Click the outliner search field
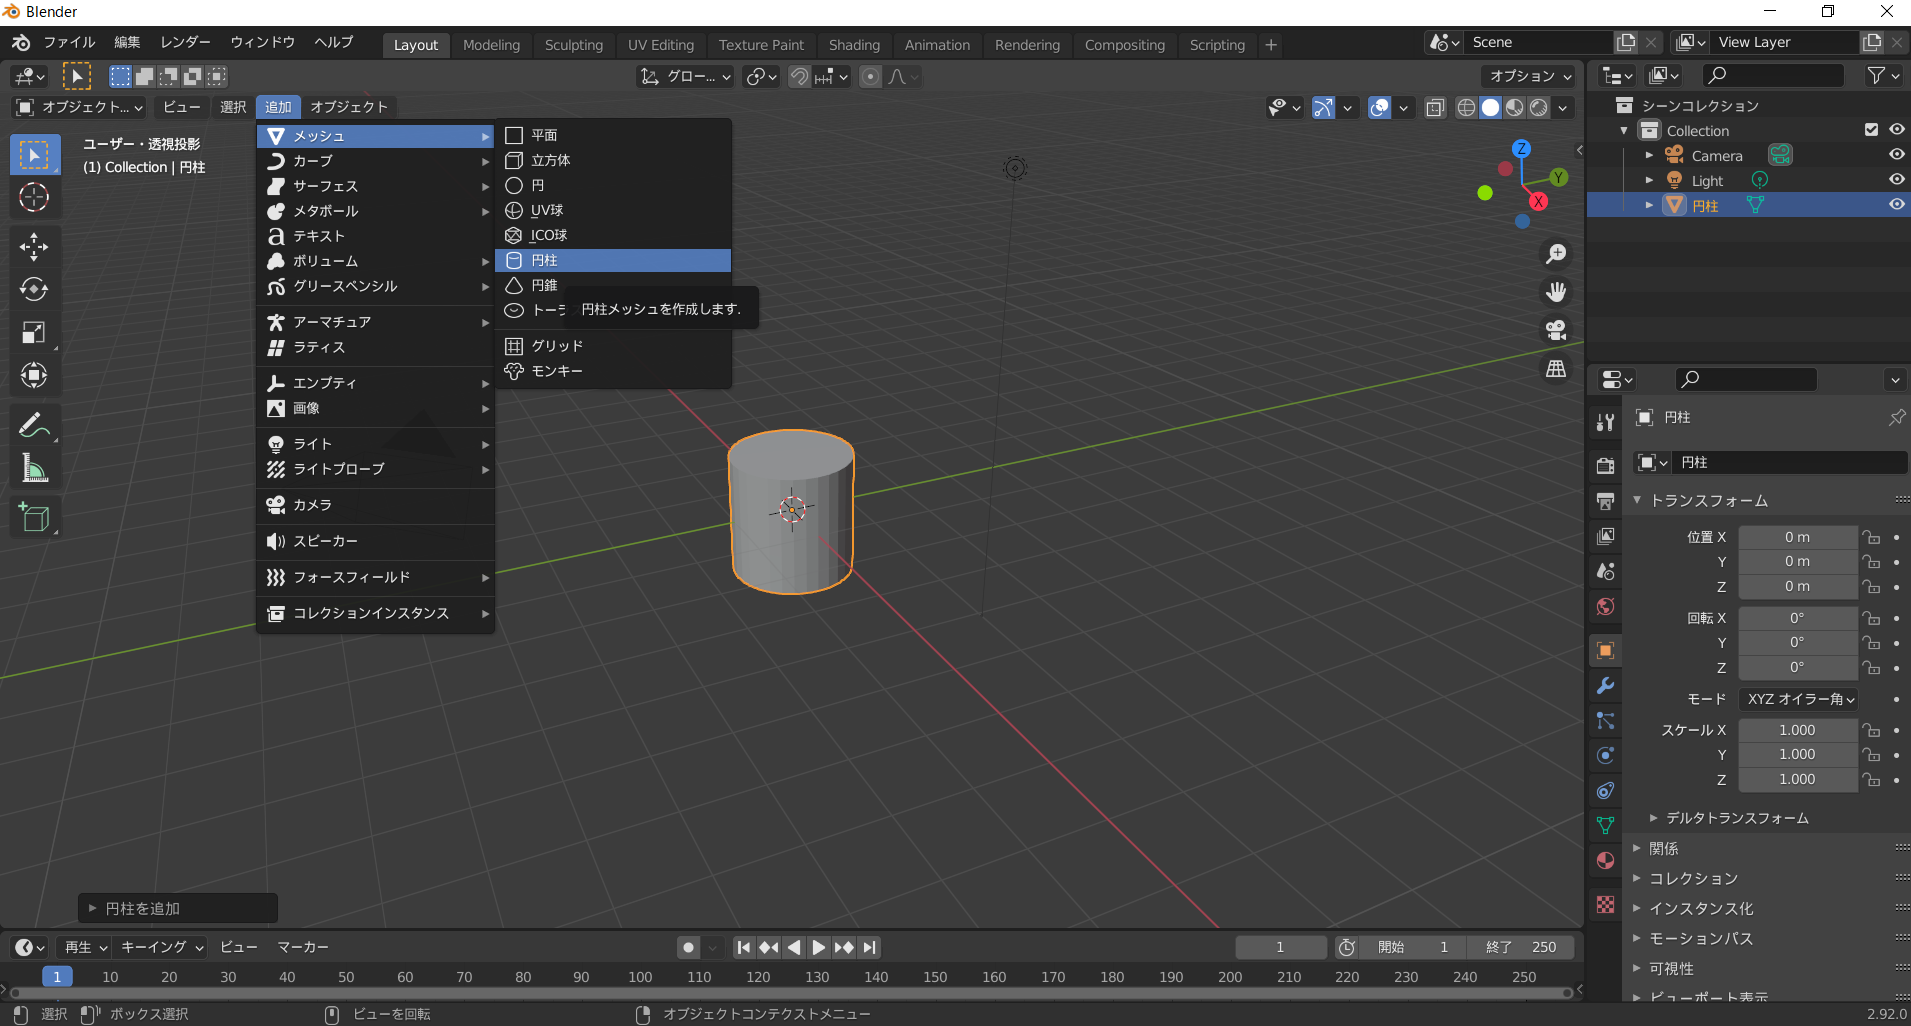 pyautogui.click(x=1773, y=75)
